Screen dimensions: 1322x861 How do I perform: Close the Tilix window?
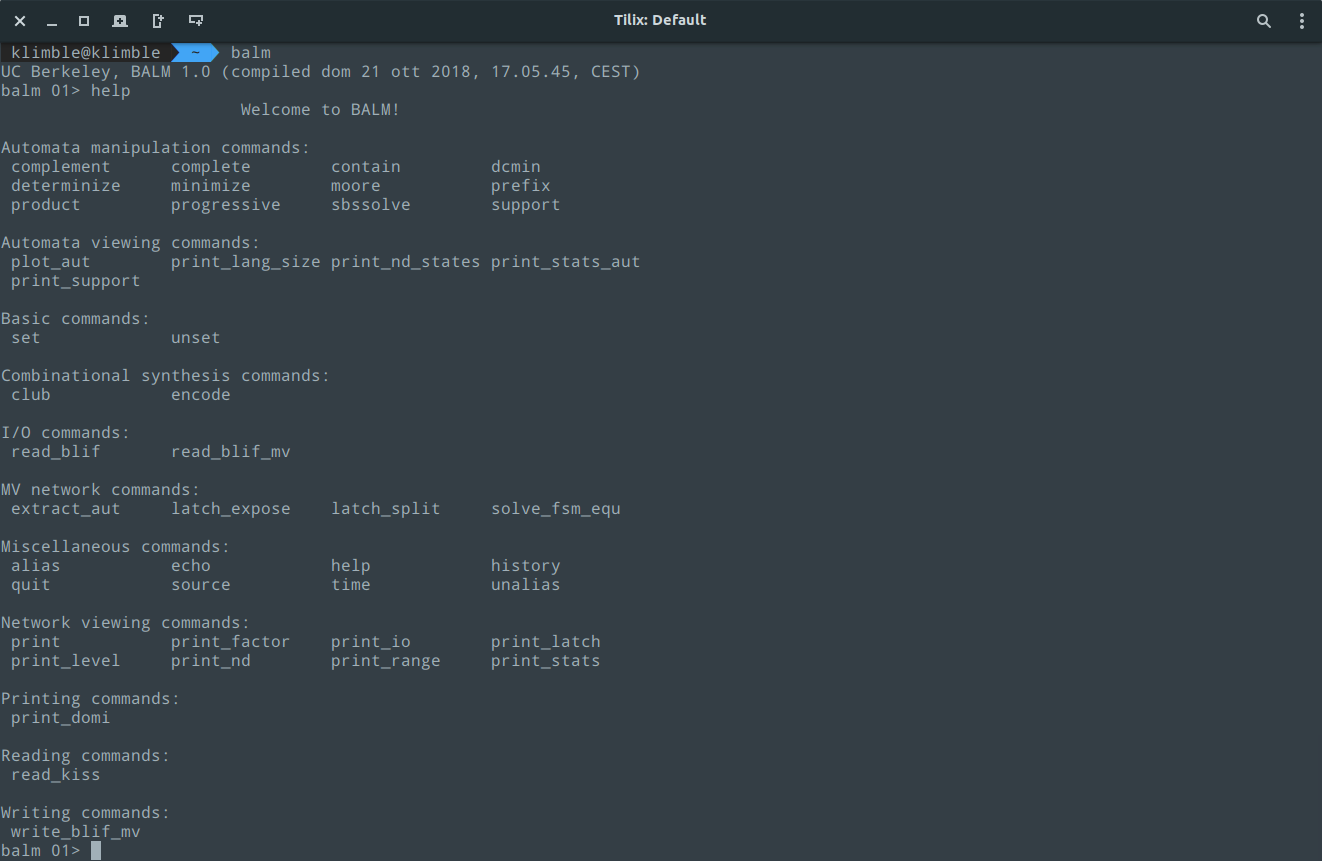click(x=20, y=21)
